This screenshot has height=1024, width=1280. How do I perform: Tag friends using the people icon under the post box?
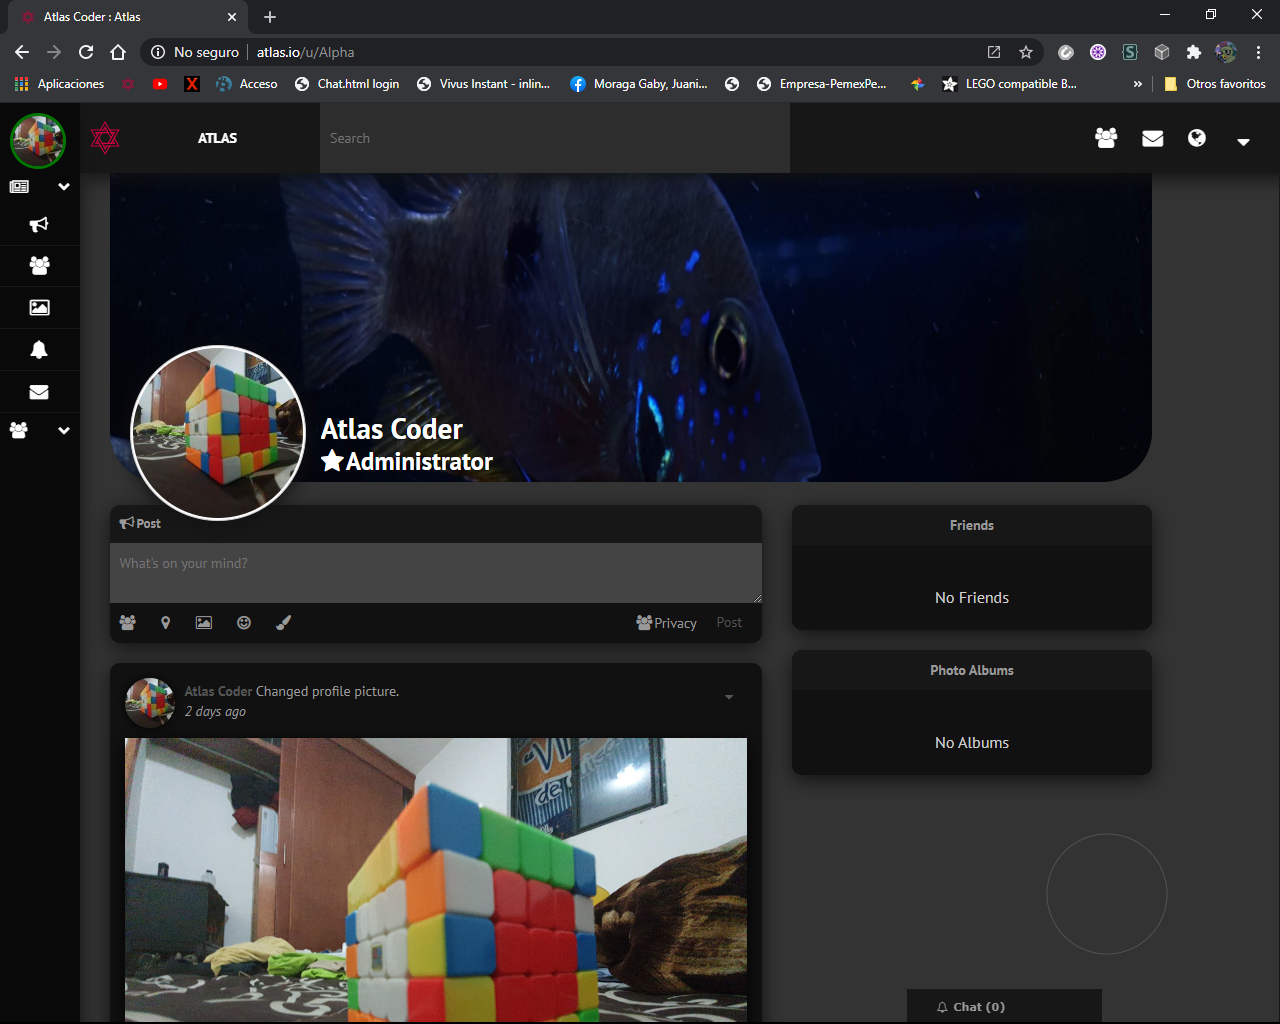coord(127,622)
